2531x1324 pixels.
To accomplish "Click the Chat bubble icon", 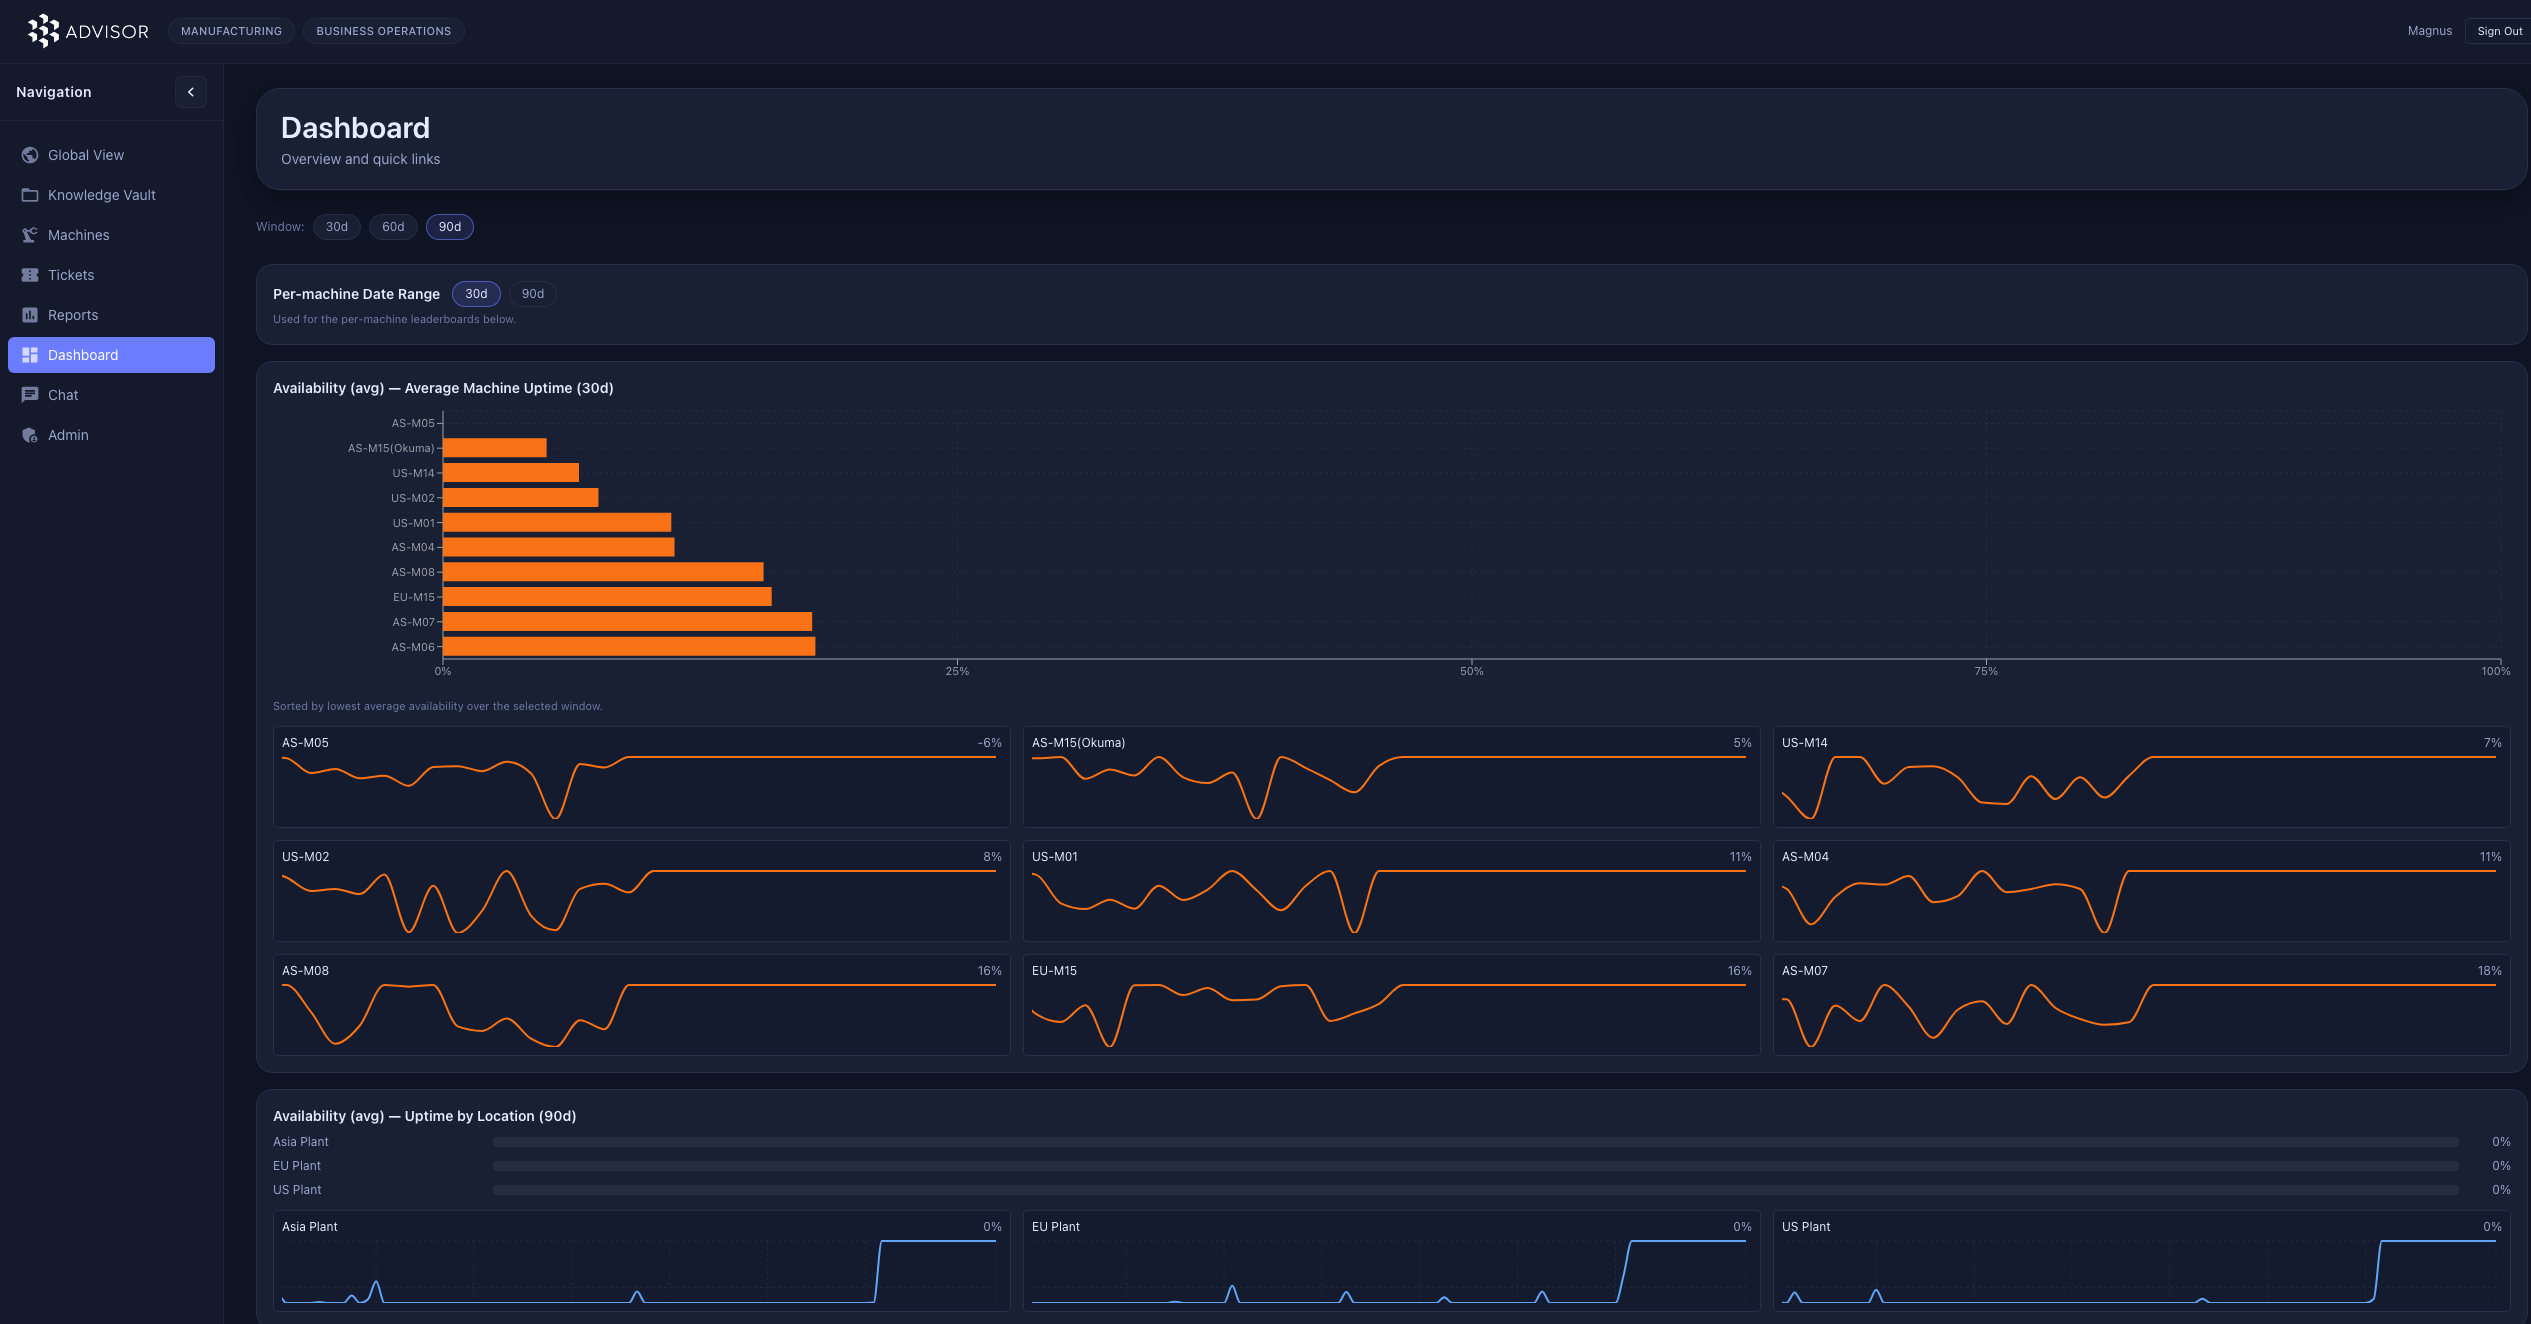I will pos(30,395).
